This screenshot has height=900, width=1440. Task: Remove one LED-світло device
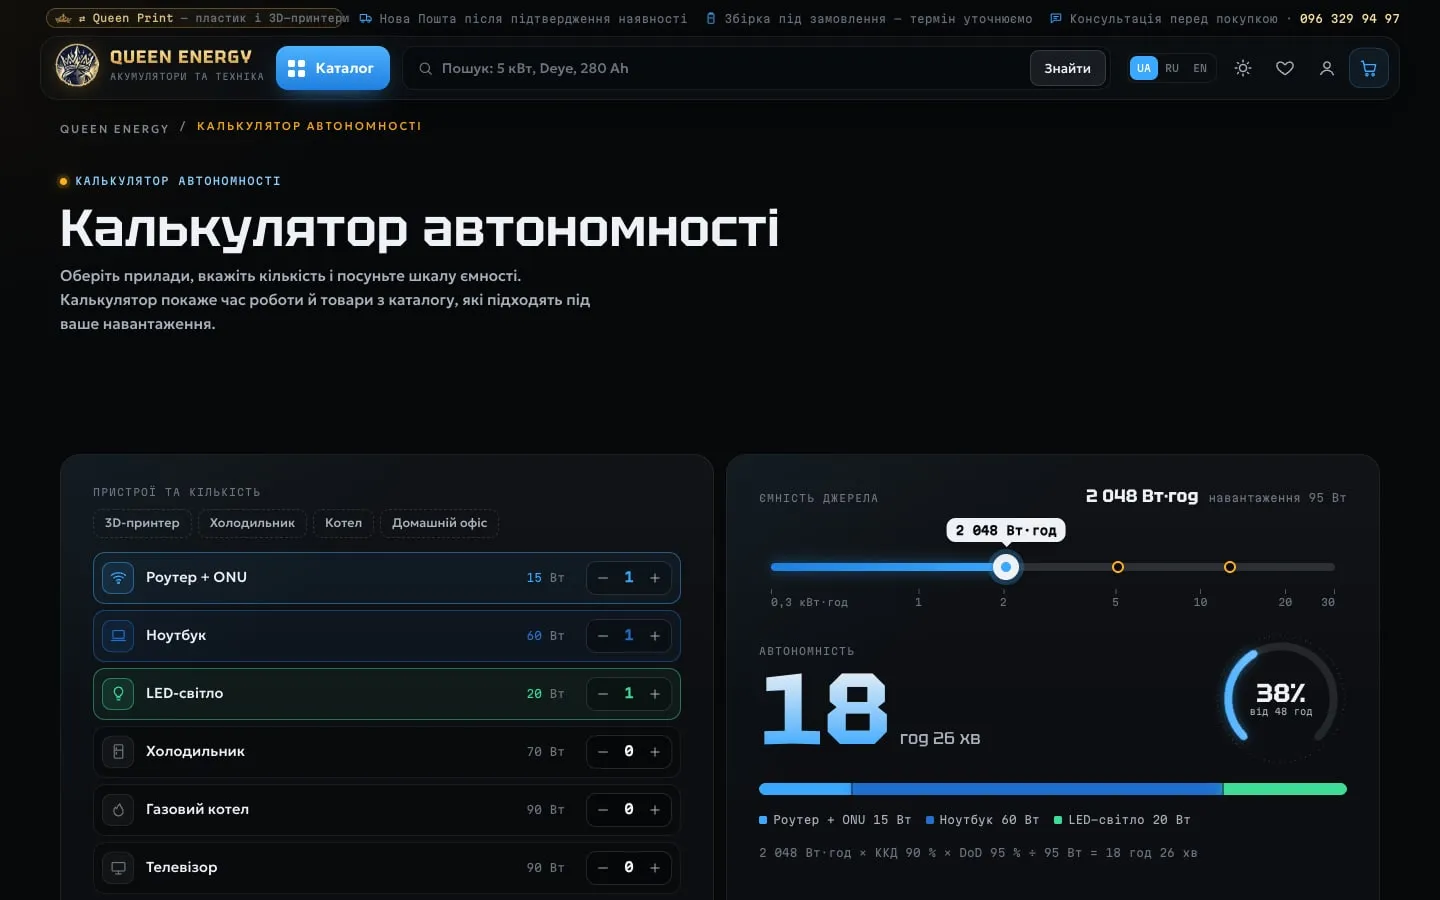coord(603,694)
